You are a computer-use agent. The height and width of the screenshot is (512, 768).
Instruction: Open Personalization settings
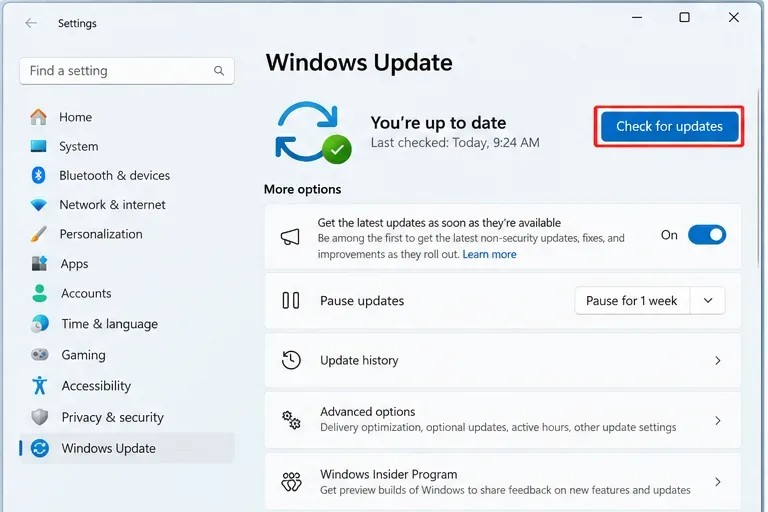pos(127,234)
